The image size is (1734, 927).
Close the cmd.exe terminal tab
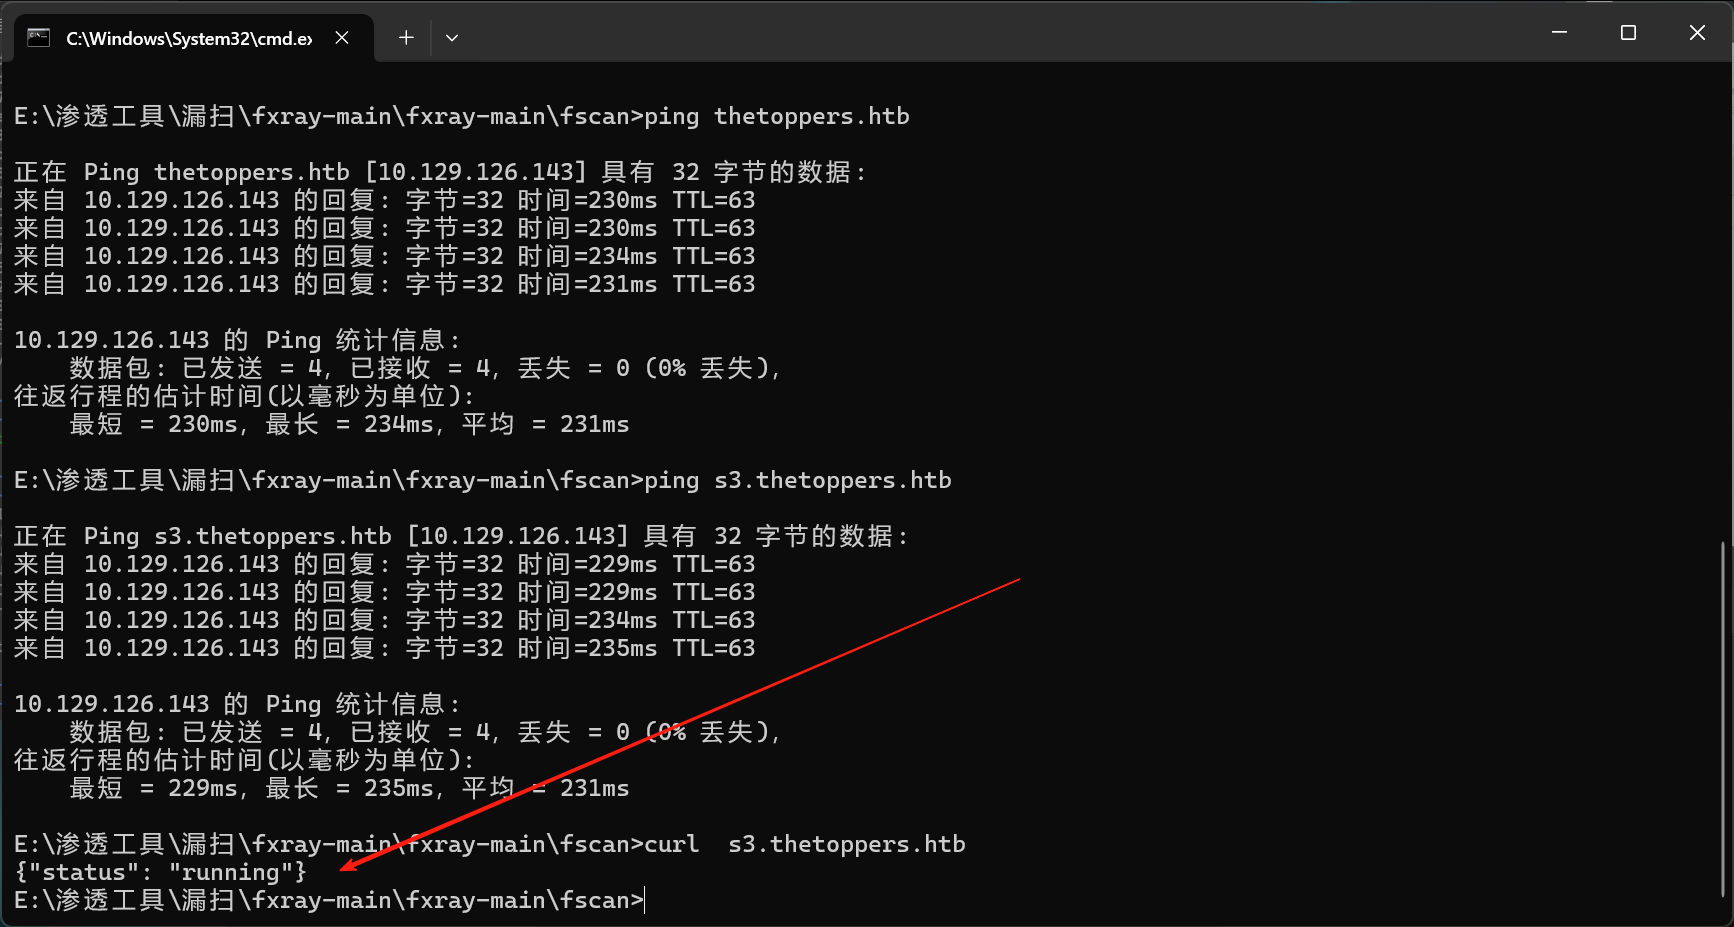(342, 38)
